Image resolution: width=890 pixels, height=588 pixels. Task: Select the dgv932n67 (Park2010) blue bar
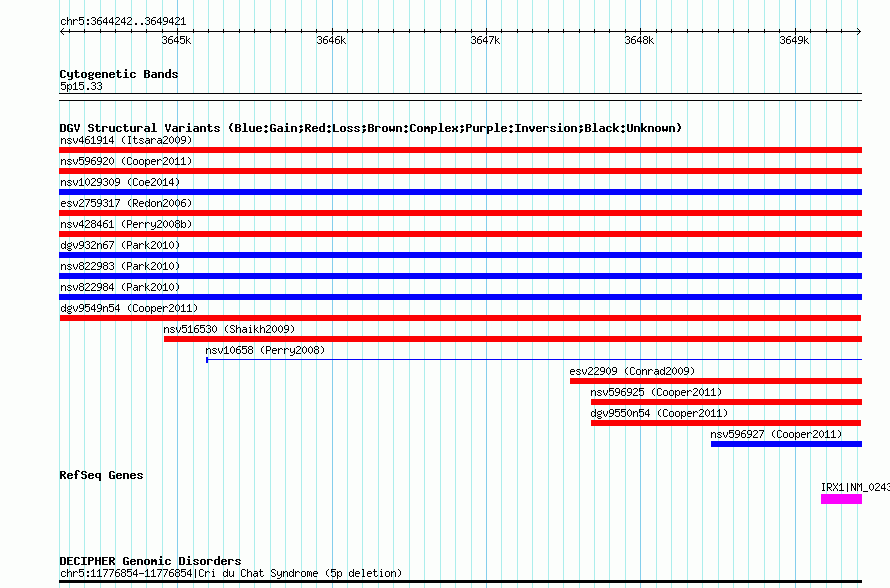460,255
